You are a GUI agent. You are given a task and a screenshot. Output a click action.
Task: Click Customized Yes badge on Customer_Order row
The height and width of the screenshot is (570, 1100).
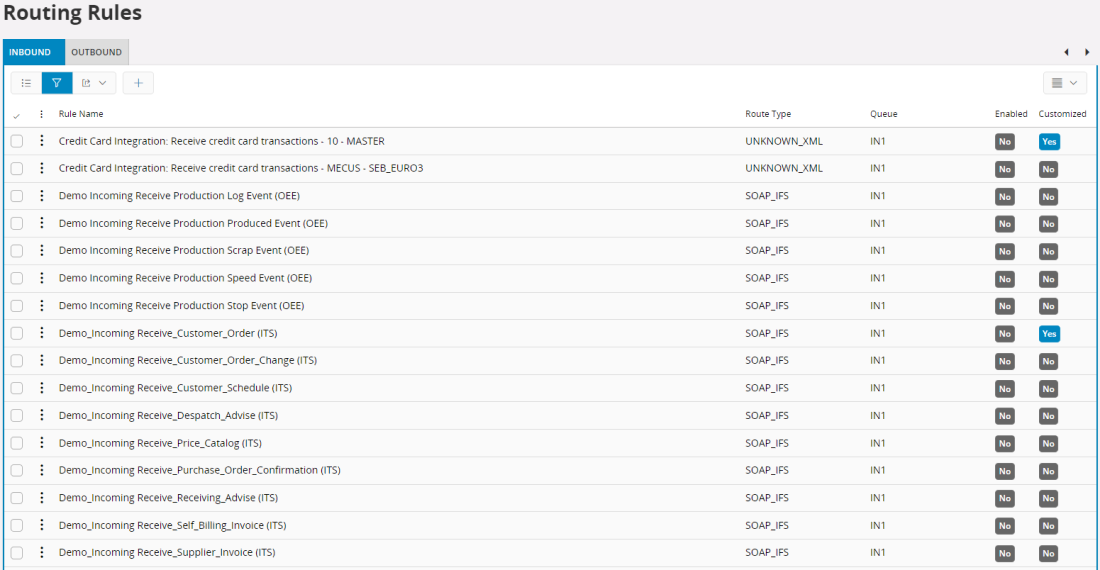click(1048, 334)
